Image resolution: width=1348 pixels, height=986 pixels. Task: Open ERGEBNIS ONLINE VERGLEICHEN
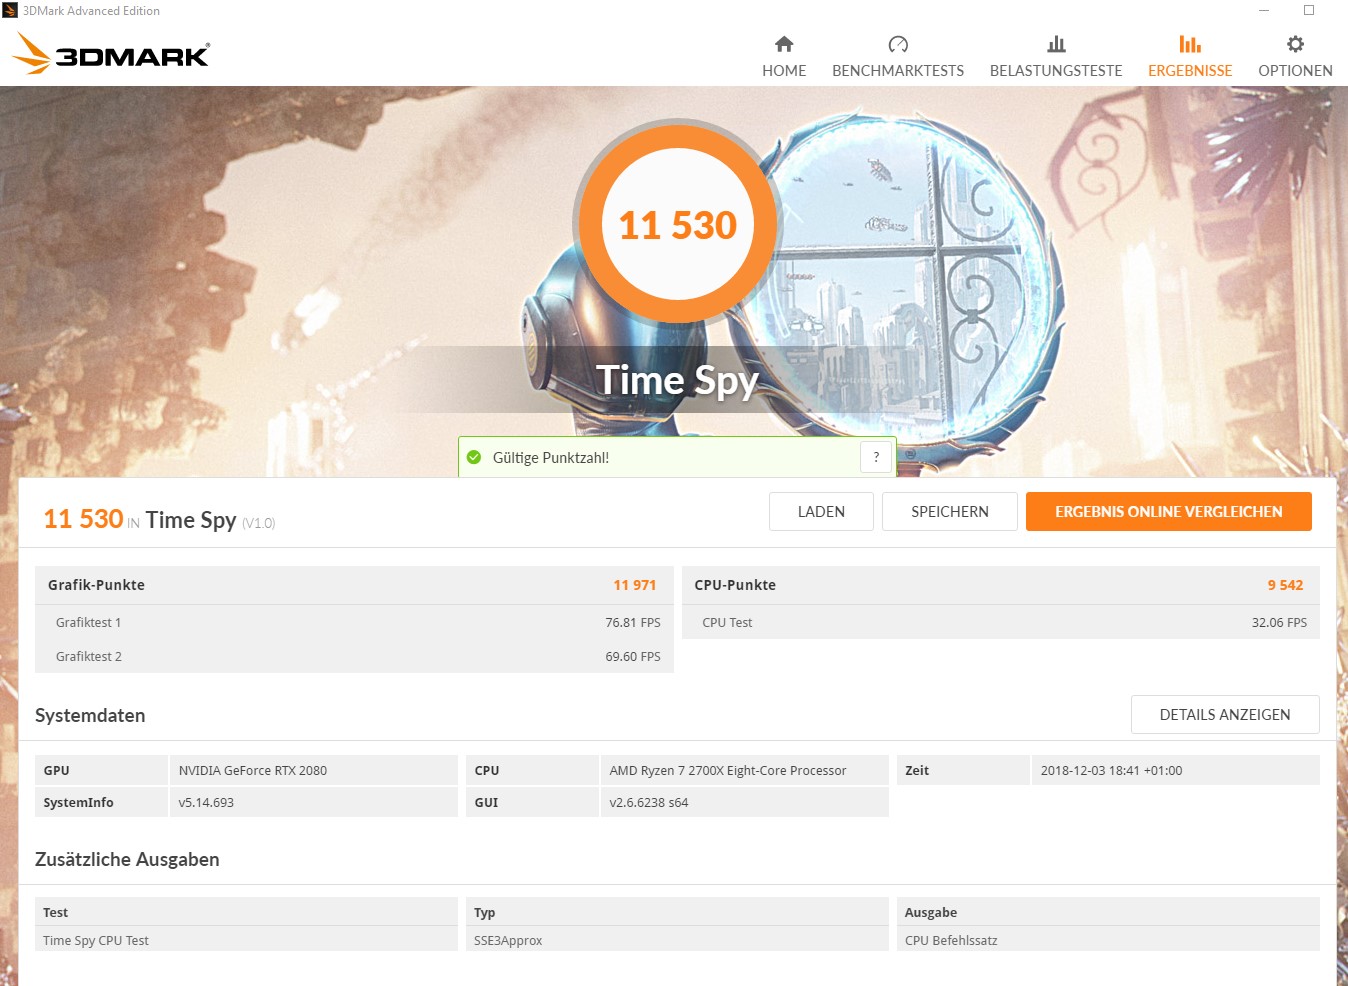pos(1168,511)
